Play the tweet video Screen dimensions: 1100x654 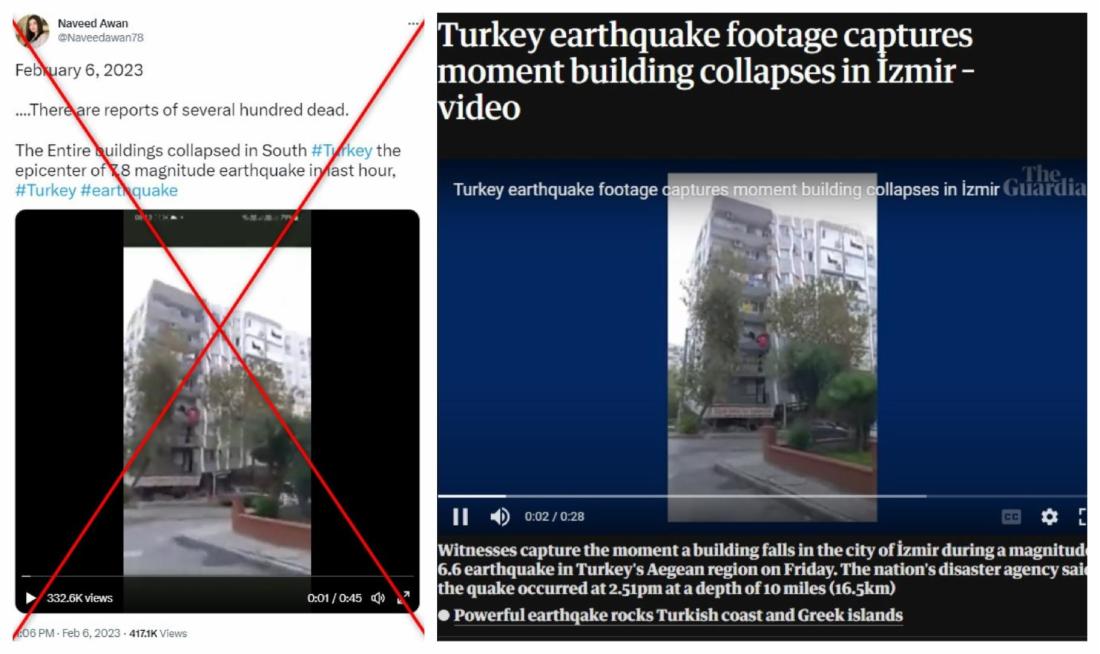[x=30, y=598]
